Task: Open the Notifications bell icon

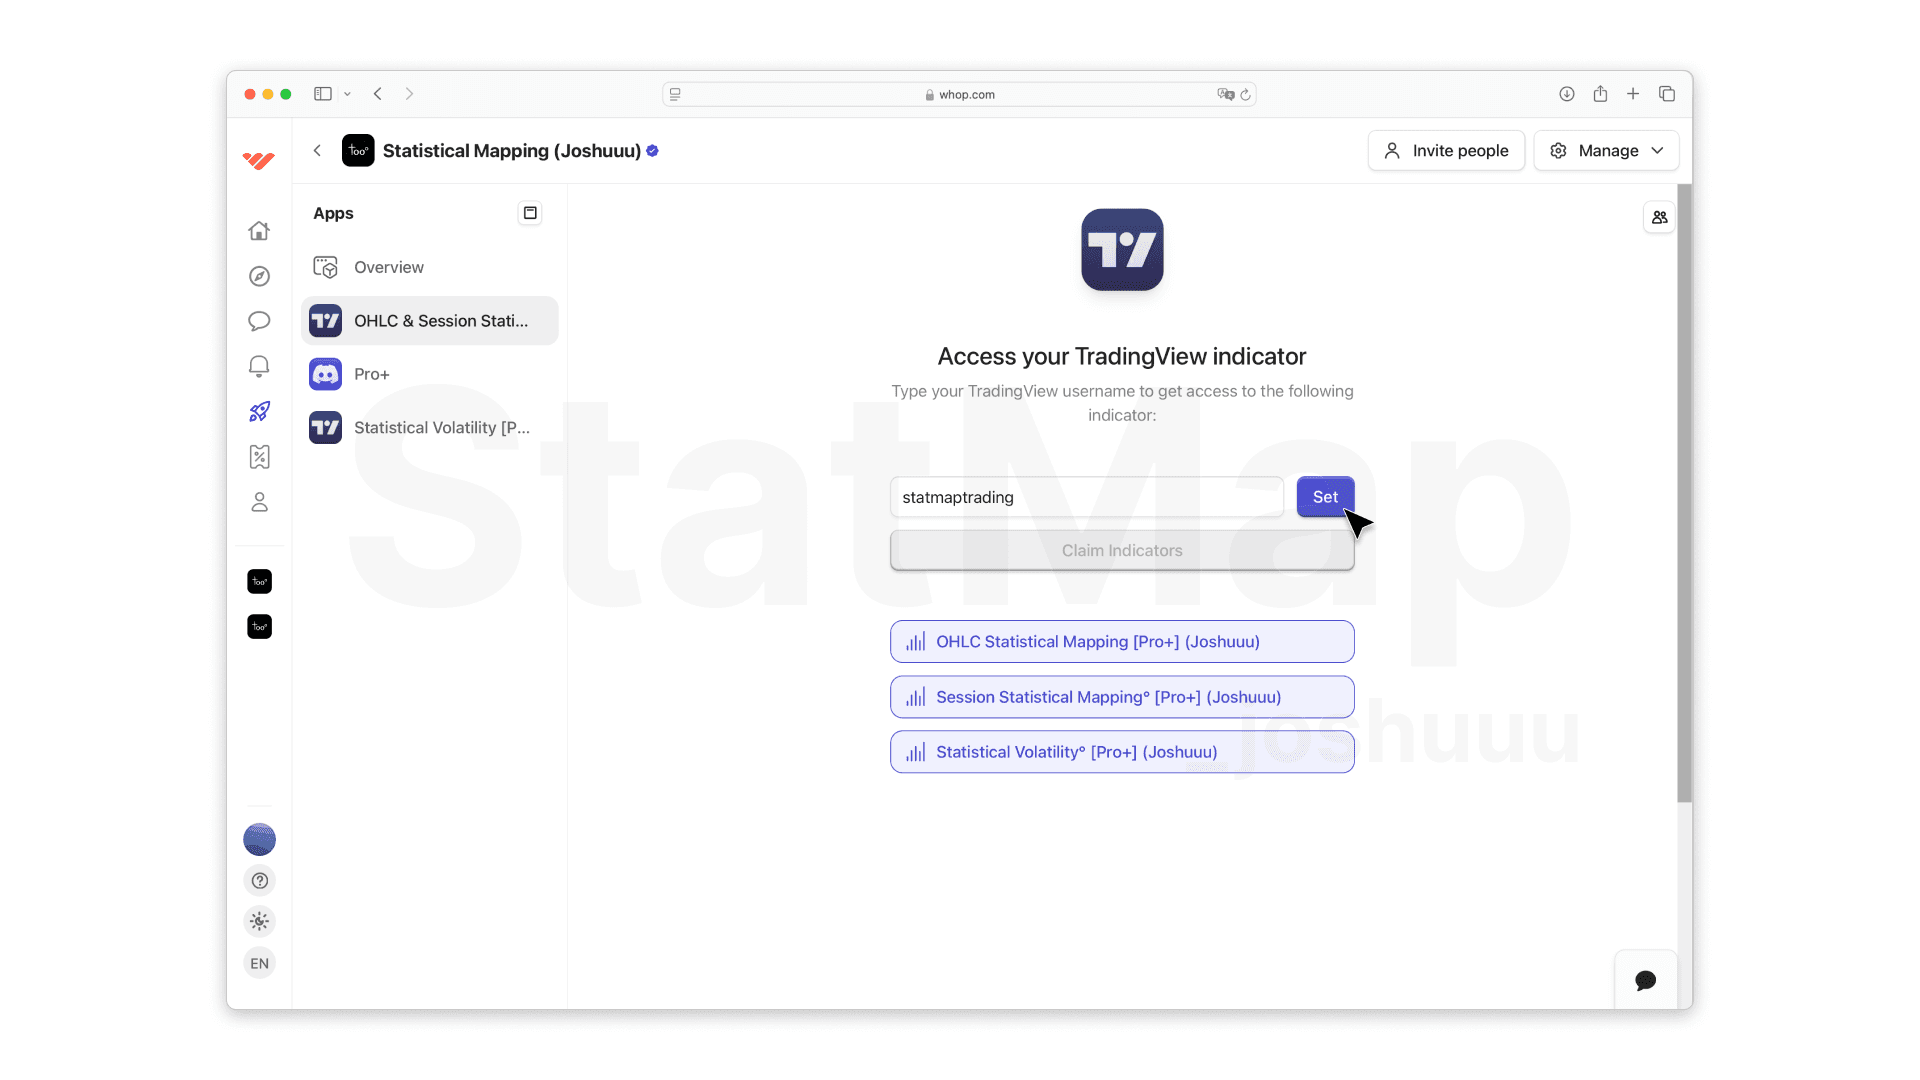Action: [x=259, y=366]
